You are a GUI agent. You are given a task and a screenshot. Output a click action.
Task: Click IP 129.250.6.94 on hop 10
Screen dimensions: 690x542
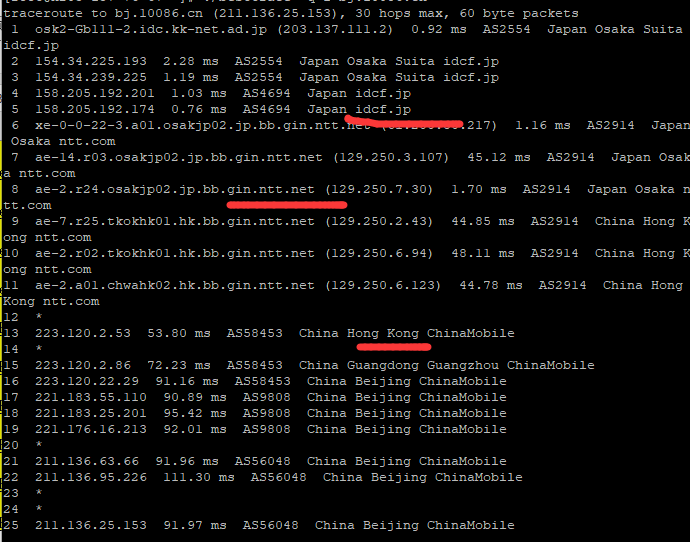click(379, 253)
